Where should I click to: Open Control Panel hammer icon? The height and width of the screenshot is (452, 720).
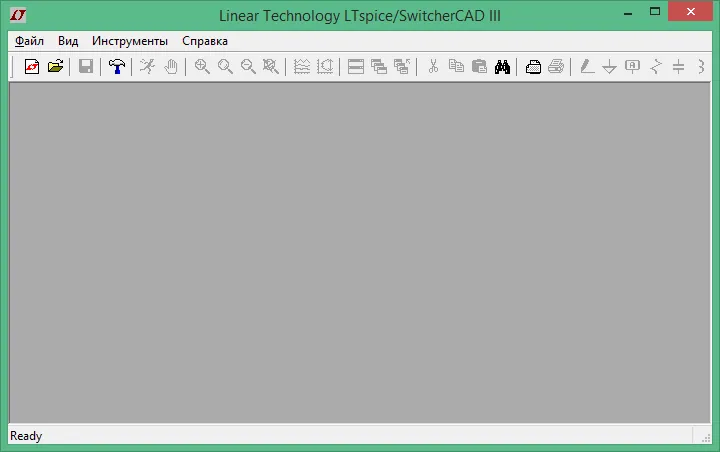coord(117,67)
